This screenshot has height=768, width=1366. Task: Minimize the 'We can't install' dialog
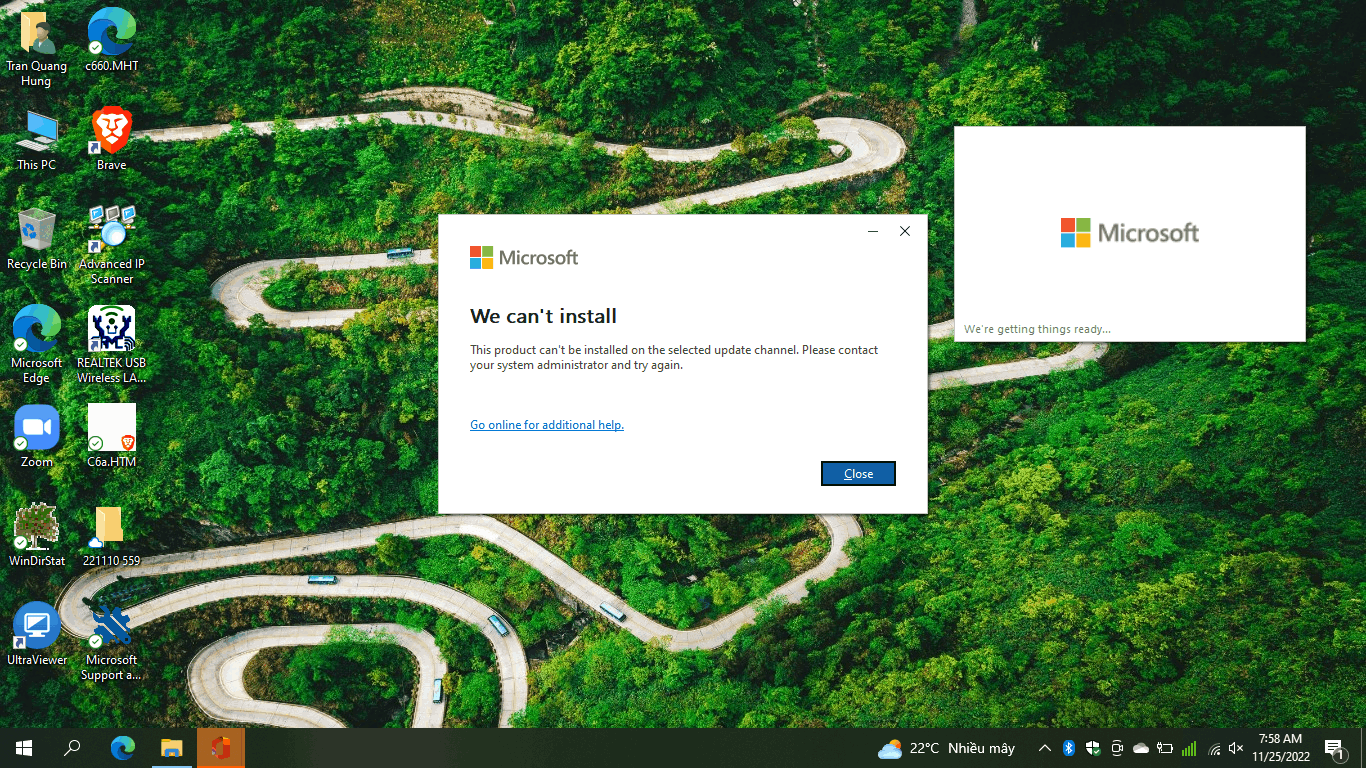tap(873, 231)
